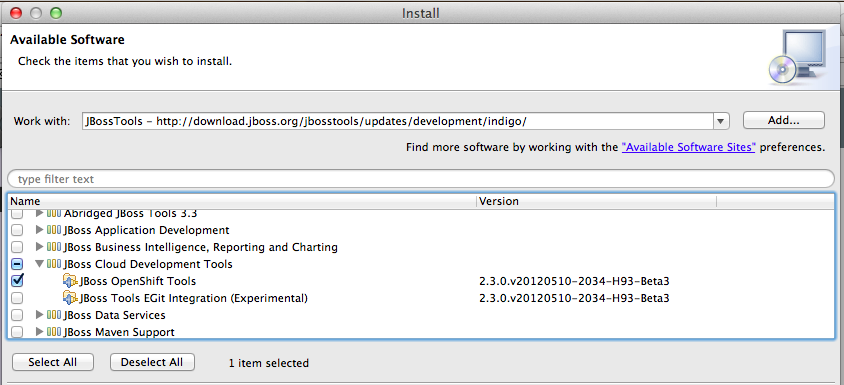844x385 pixels.
Task: Check the JBoss Application Development checkbox
Action: point(17,230)
